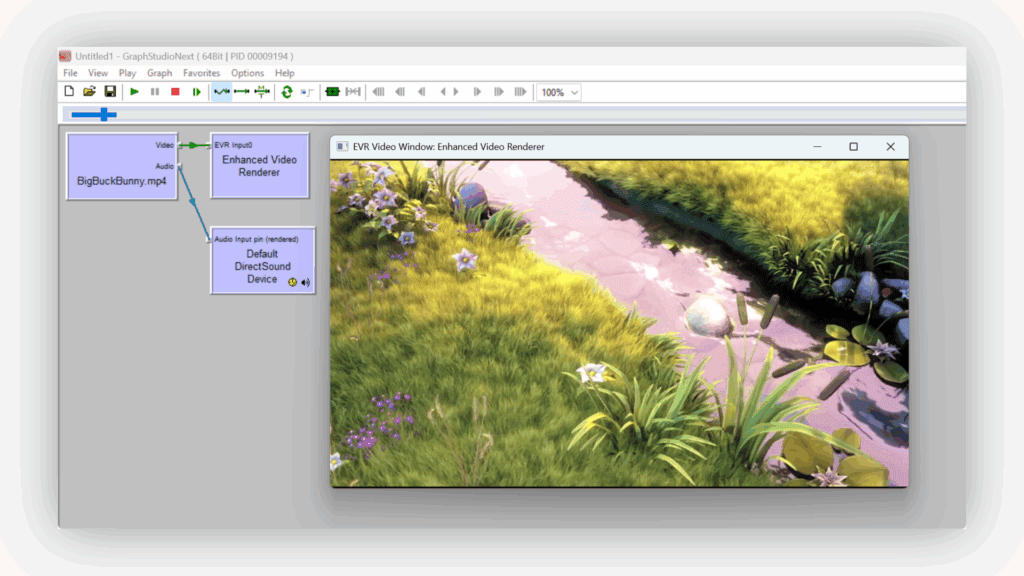The height and width of the screenshot is (576, 1024).
Task: Create a new graph document
Action: coord(68,91)
